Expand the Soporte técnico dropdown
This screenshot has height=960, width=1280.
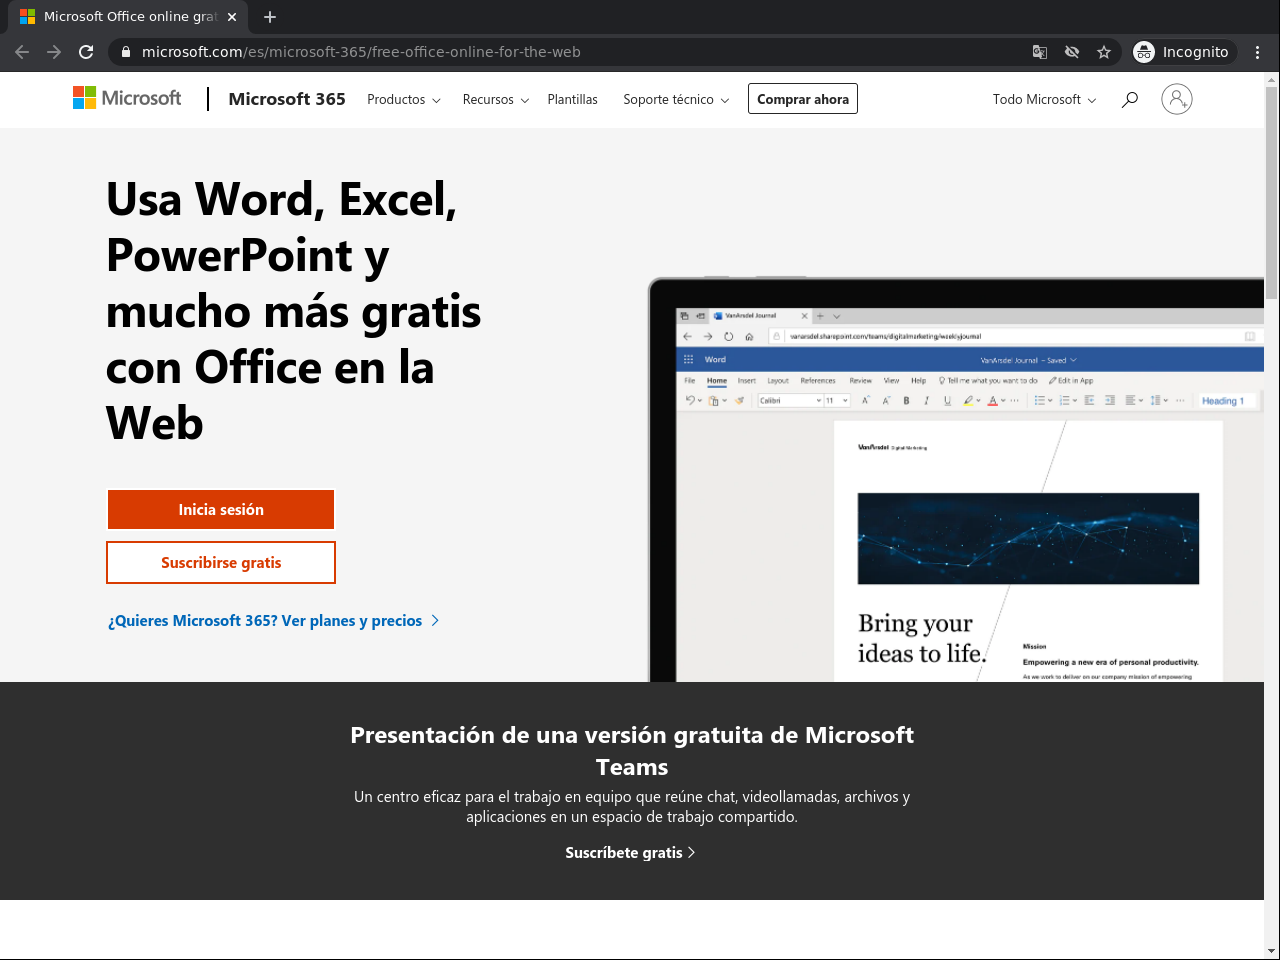pyautogui.click(x=676, y=99)
